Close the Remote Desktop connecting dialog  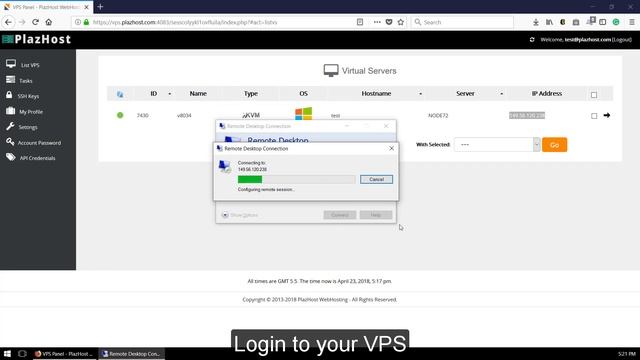click(x=391, y=148)
